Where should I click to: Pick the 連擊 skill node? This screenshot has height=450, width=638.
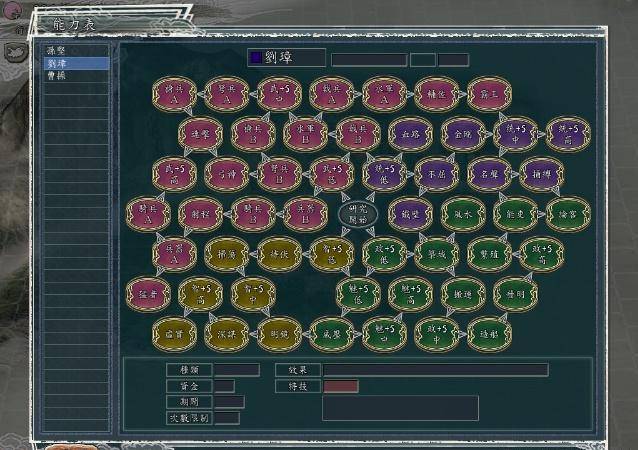(200, 134)
